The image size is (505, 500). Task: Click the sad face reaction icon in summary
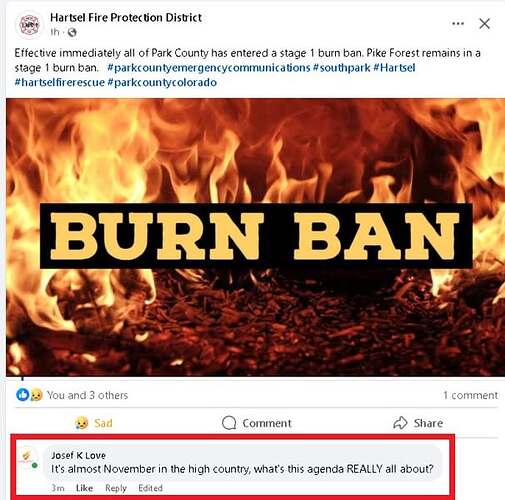click(36, 395)
